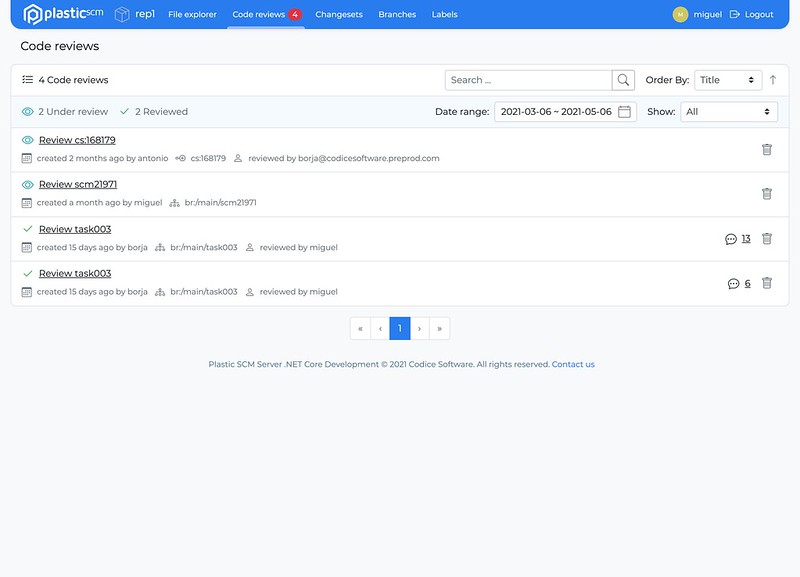Click the repository cube icon next to rep1
The width and height of the screenshot is (800, 577).
[x=119, y=13]
